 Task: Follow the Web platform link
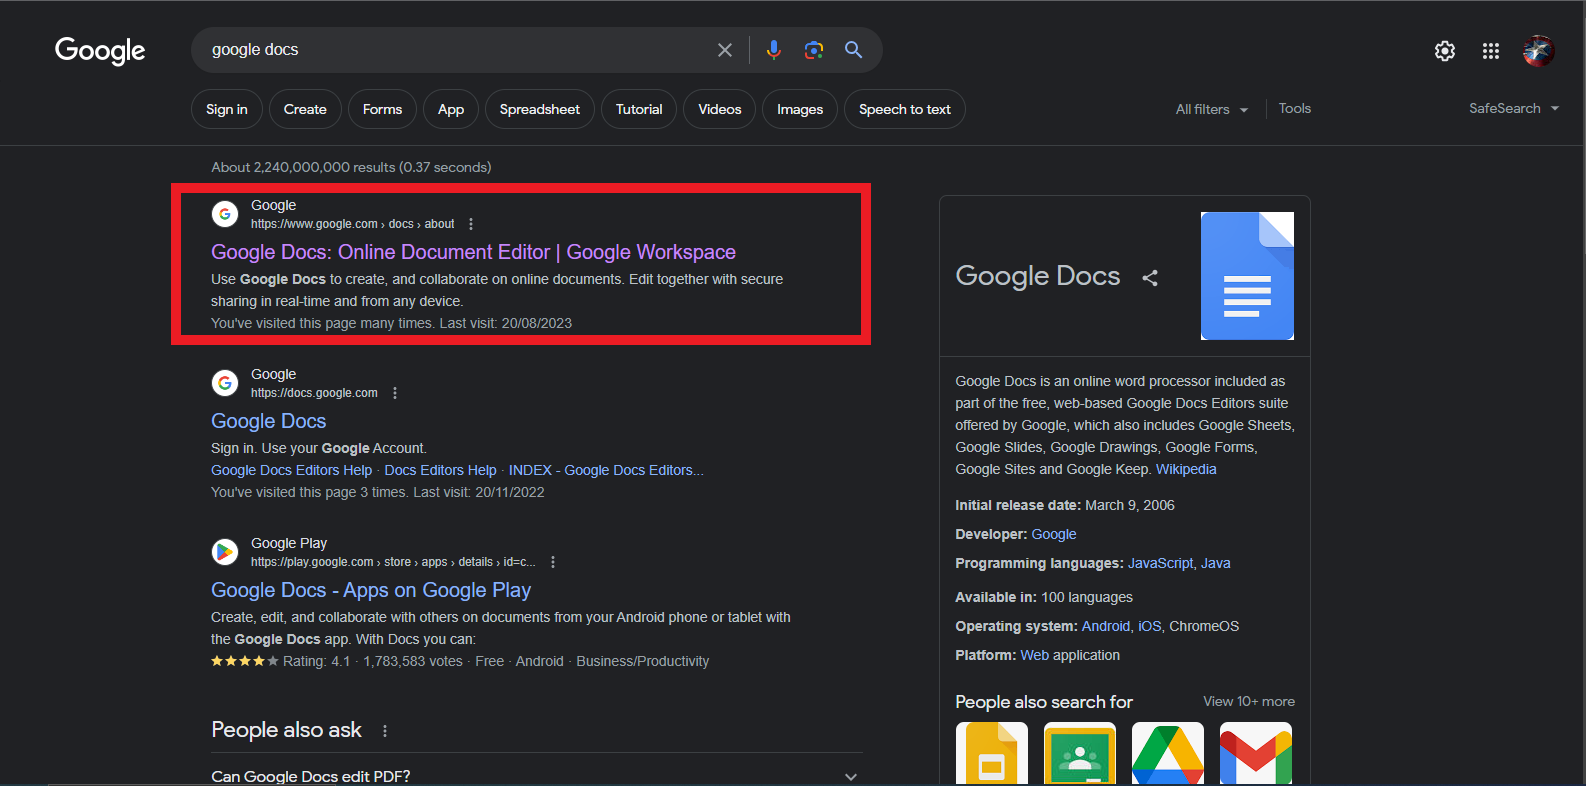1035,655
